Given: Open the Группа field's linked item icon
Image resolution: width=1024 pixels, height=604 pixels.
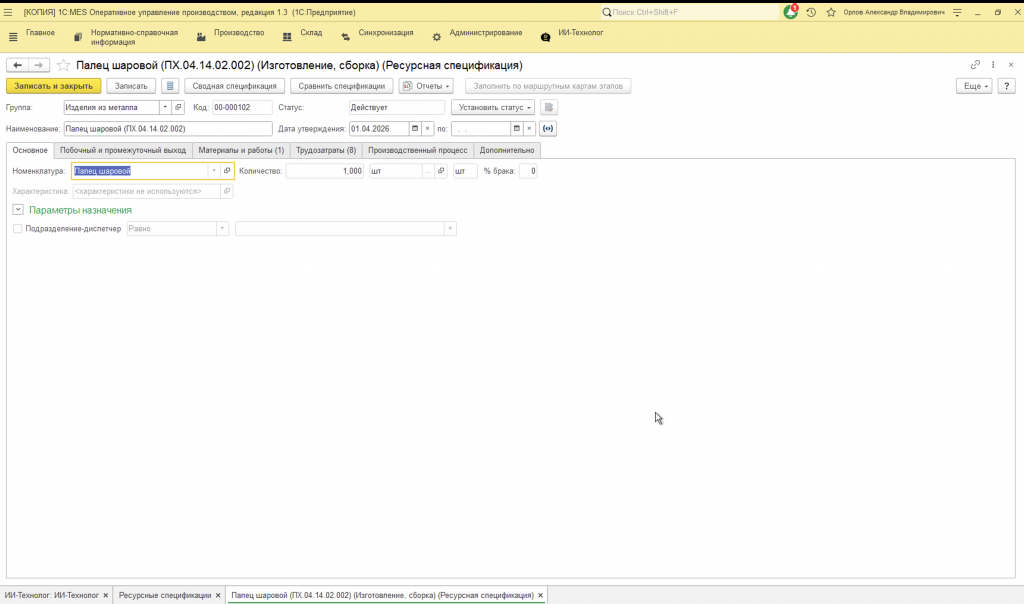Looking at the screenshot, I should tap(178, 107).
